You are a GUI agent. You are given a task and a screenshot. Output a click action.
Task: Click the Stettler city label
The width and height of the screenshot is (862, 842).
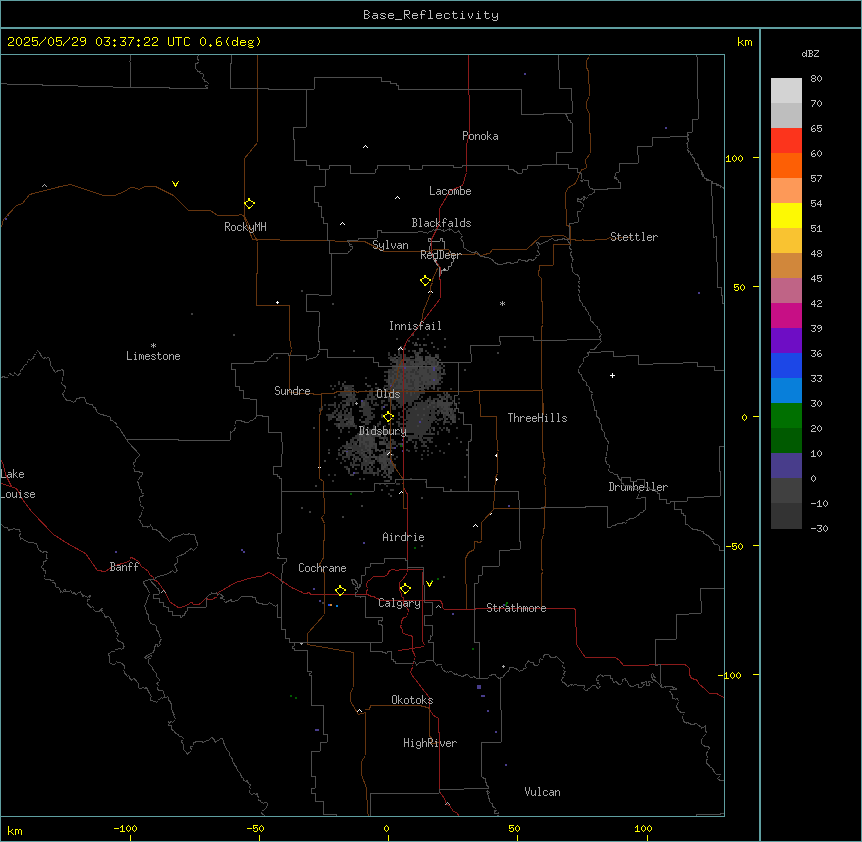tap(634, 237)
